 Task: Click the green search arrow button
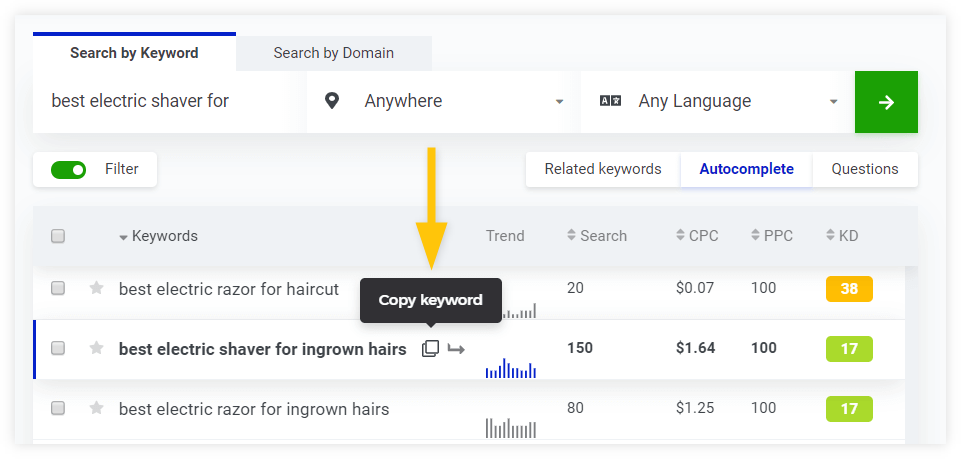885,102
